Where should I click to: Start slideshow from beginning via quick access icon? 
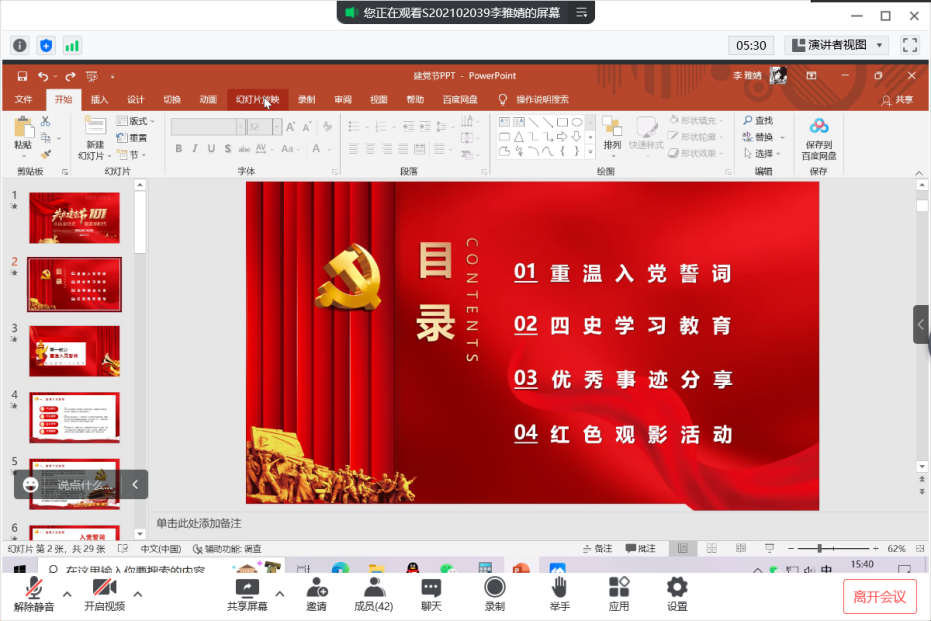[x=91, y=76]
